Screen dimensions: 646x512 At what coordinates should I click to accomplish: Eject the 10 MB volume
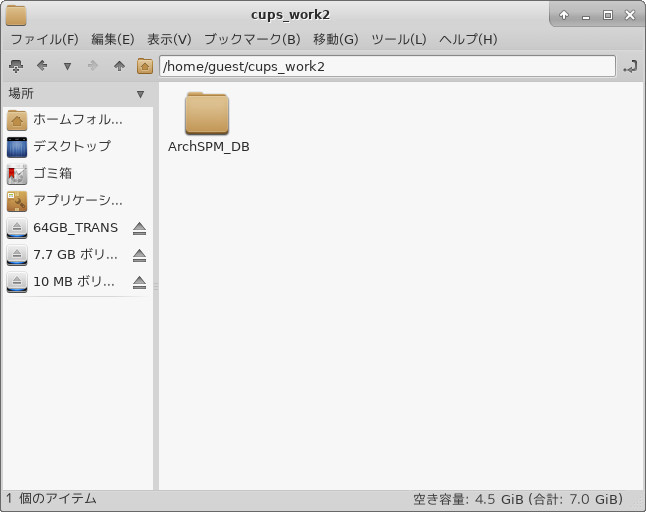coord(140,283)
